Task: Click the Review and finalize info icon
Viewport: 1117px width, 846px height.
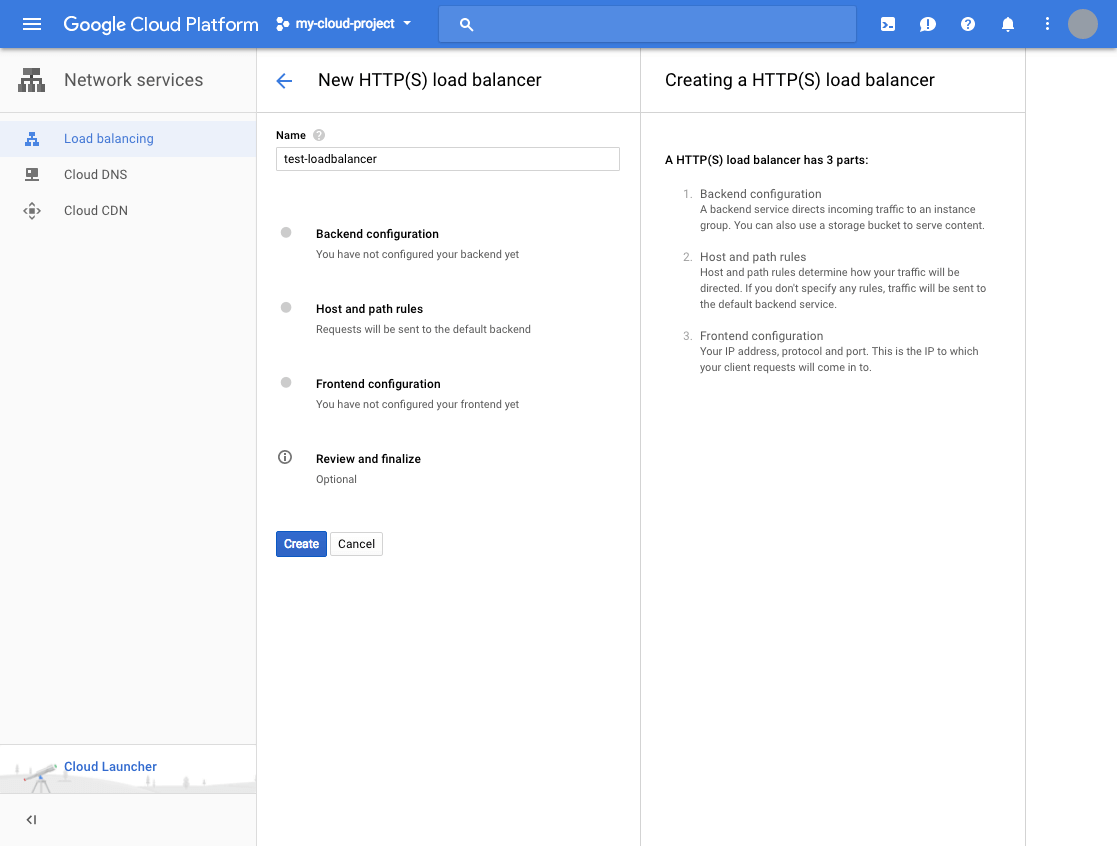Action: 285,457
